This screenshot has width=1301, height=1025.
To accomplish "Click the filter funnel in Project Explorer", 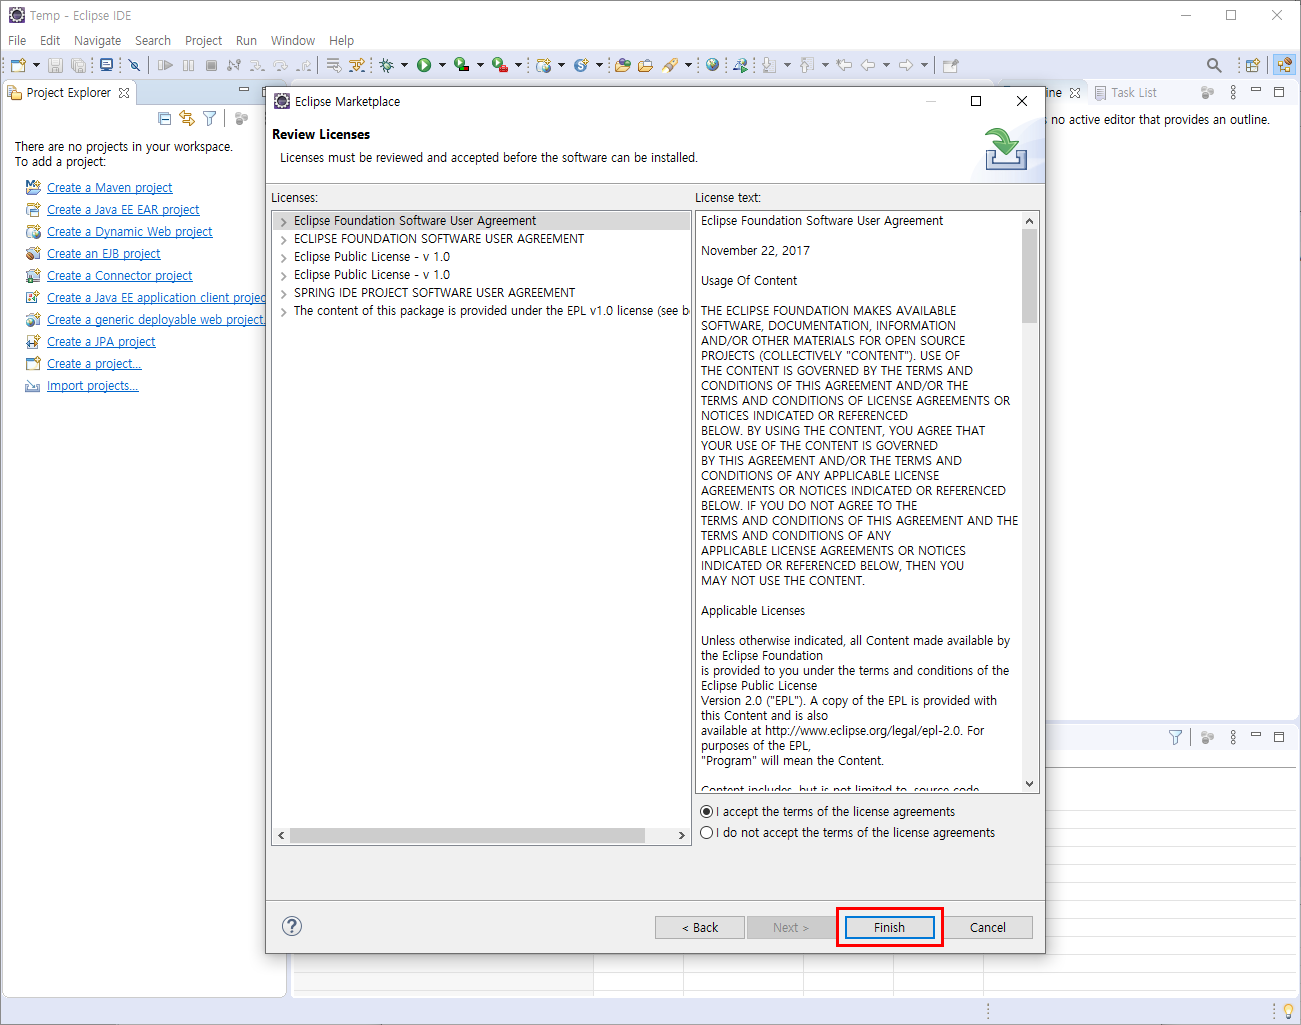I will [209, 118].
